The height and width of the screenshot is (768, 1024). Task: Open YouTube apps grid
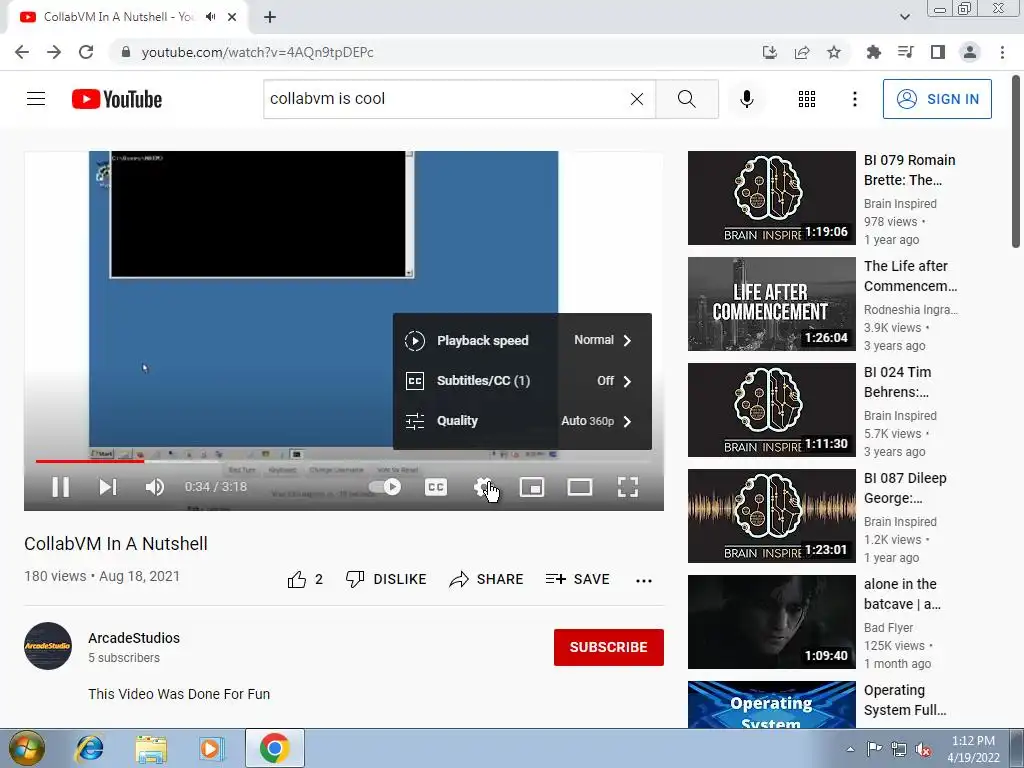click(807, 99)
